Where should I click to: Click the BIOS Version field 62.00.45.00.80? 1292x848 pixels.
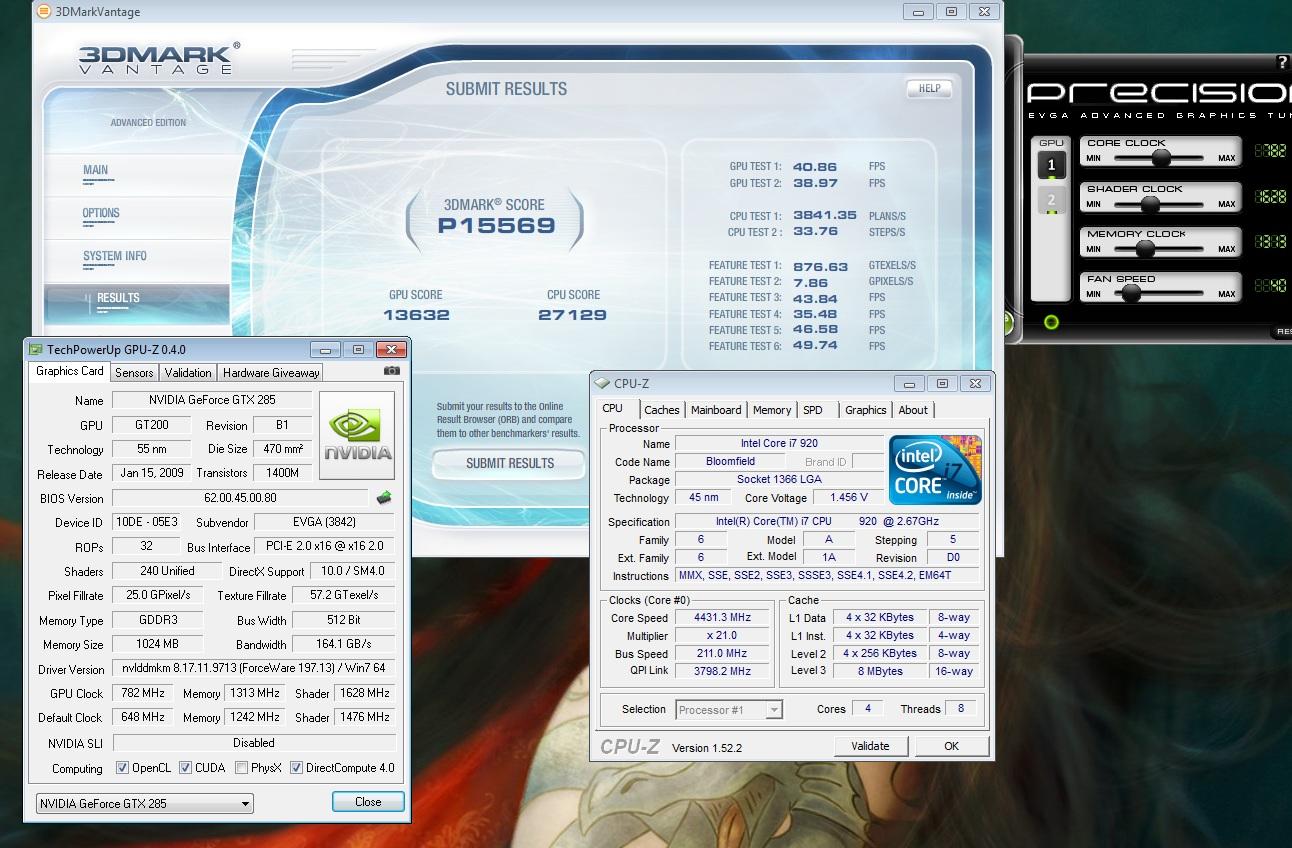(x=241, y=498)
